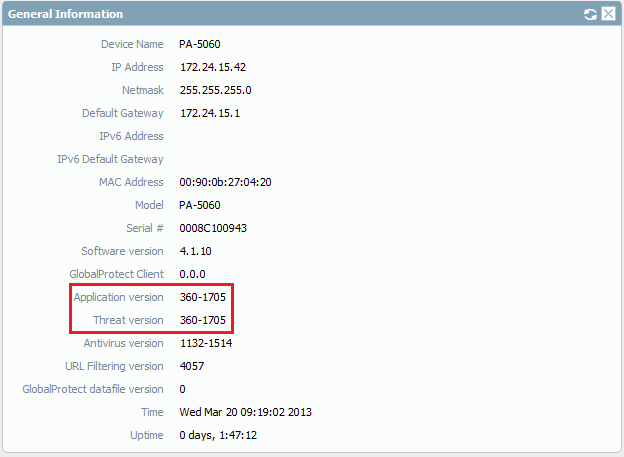This screenshot has height=457, width=624.
Task: Click the MAC Address label
Action: [131, 182]
